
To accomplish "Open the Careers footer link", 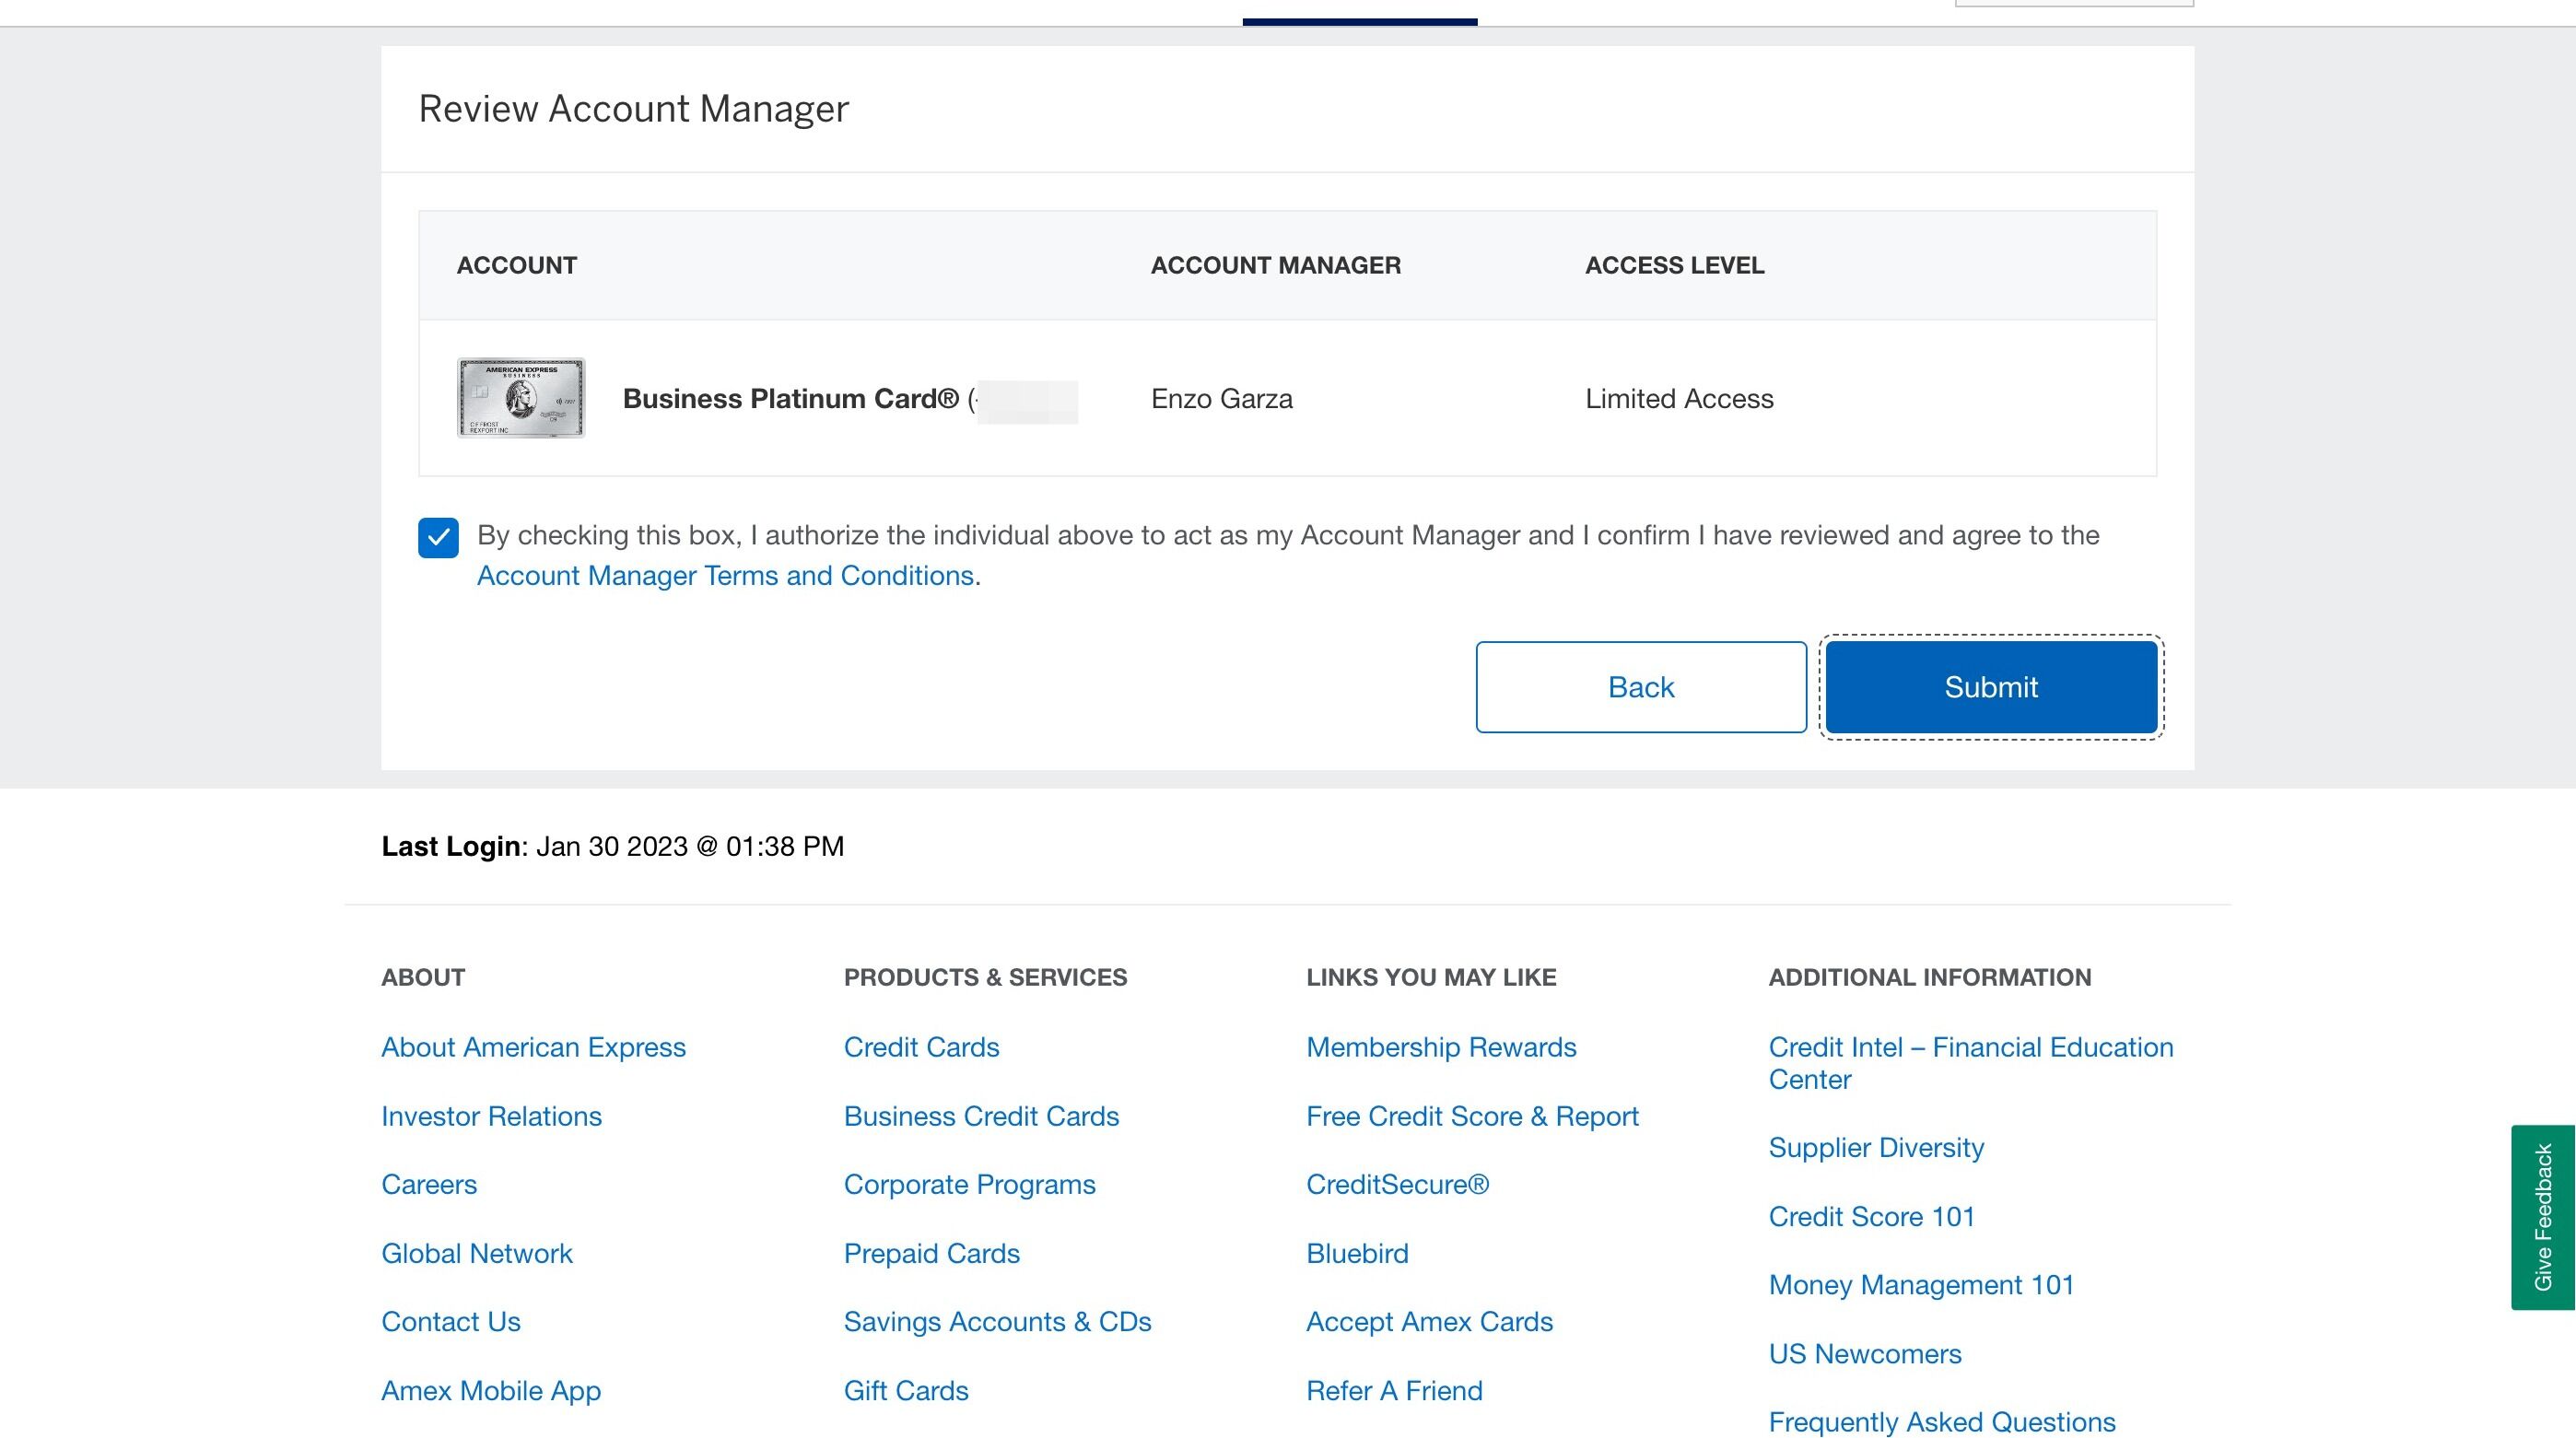I will [x=429, y=1184].
